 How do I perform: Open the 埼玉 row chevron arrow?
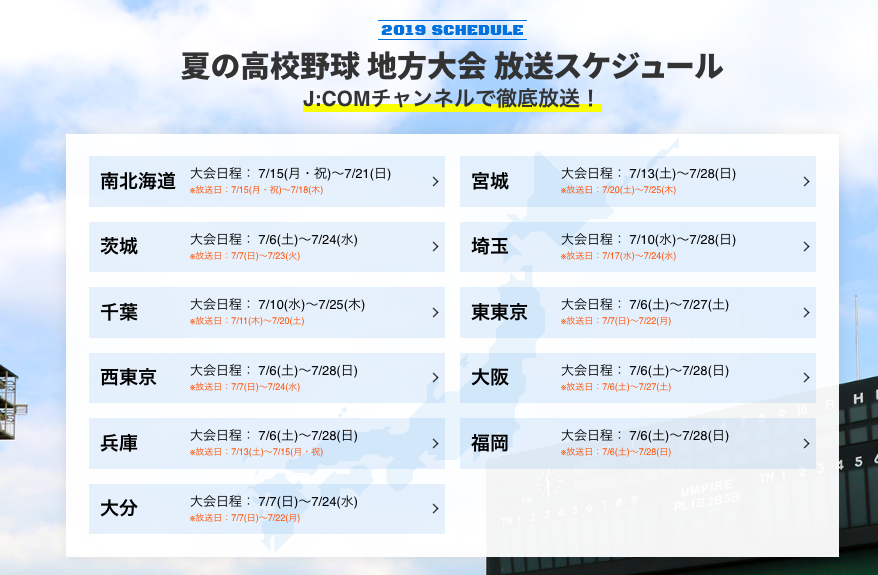(x=806, y=247)
